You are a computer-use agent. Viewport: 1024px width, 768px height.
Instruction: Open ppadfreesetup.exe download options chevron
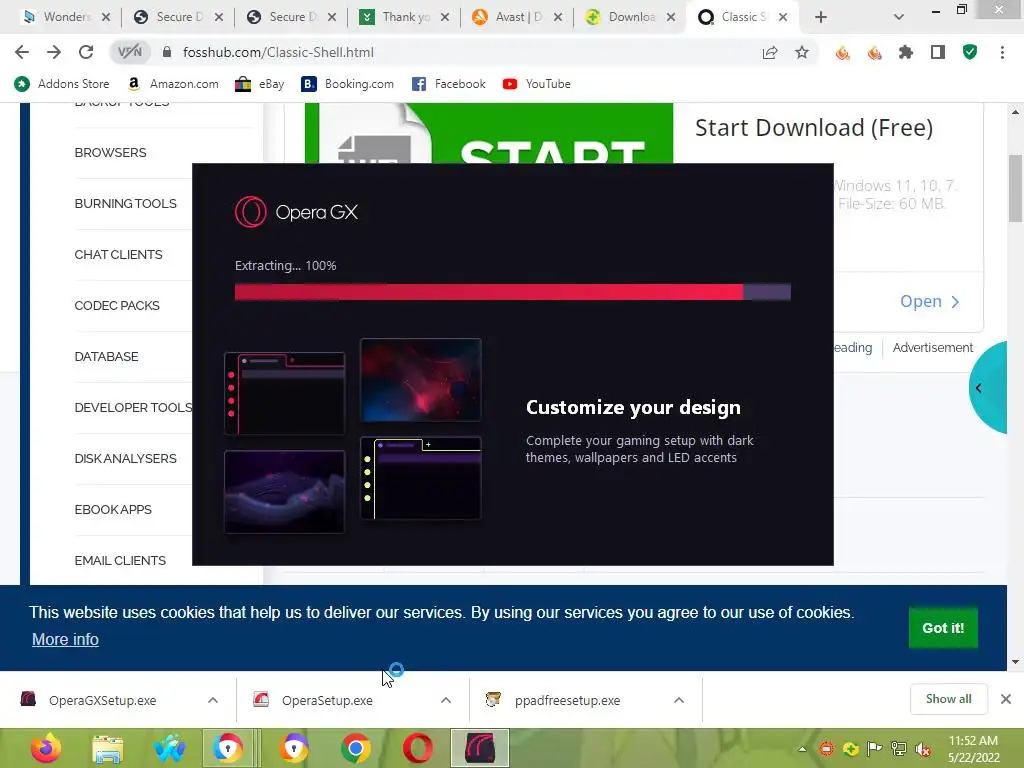(679, 700)
